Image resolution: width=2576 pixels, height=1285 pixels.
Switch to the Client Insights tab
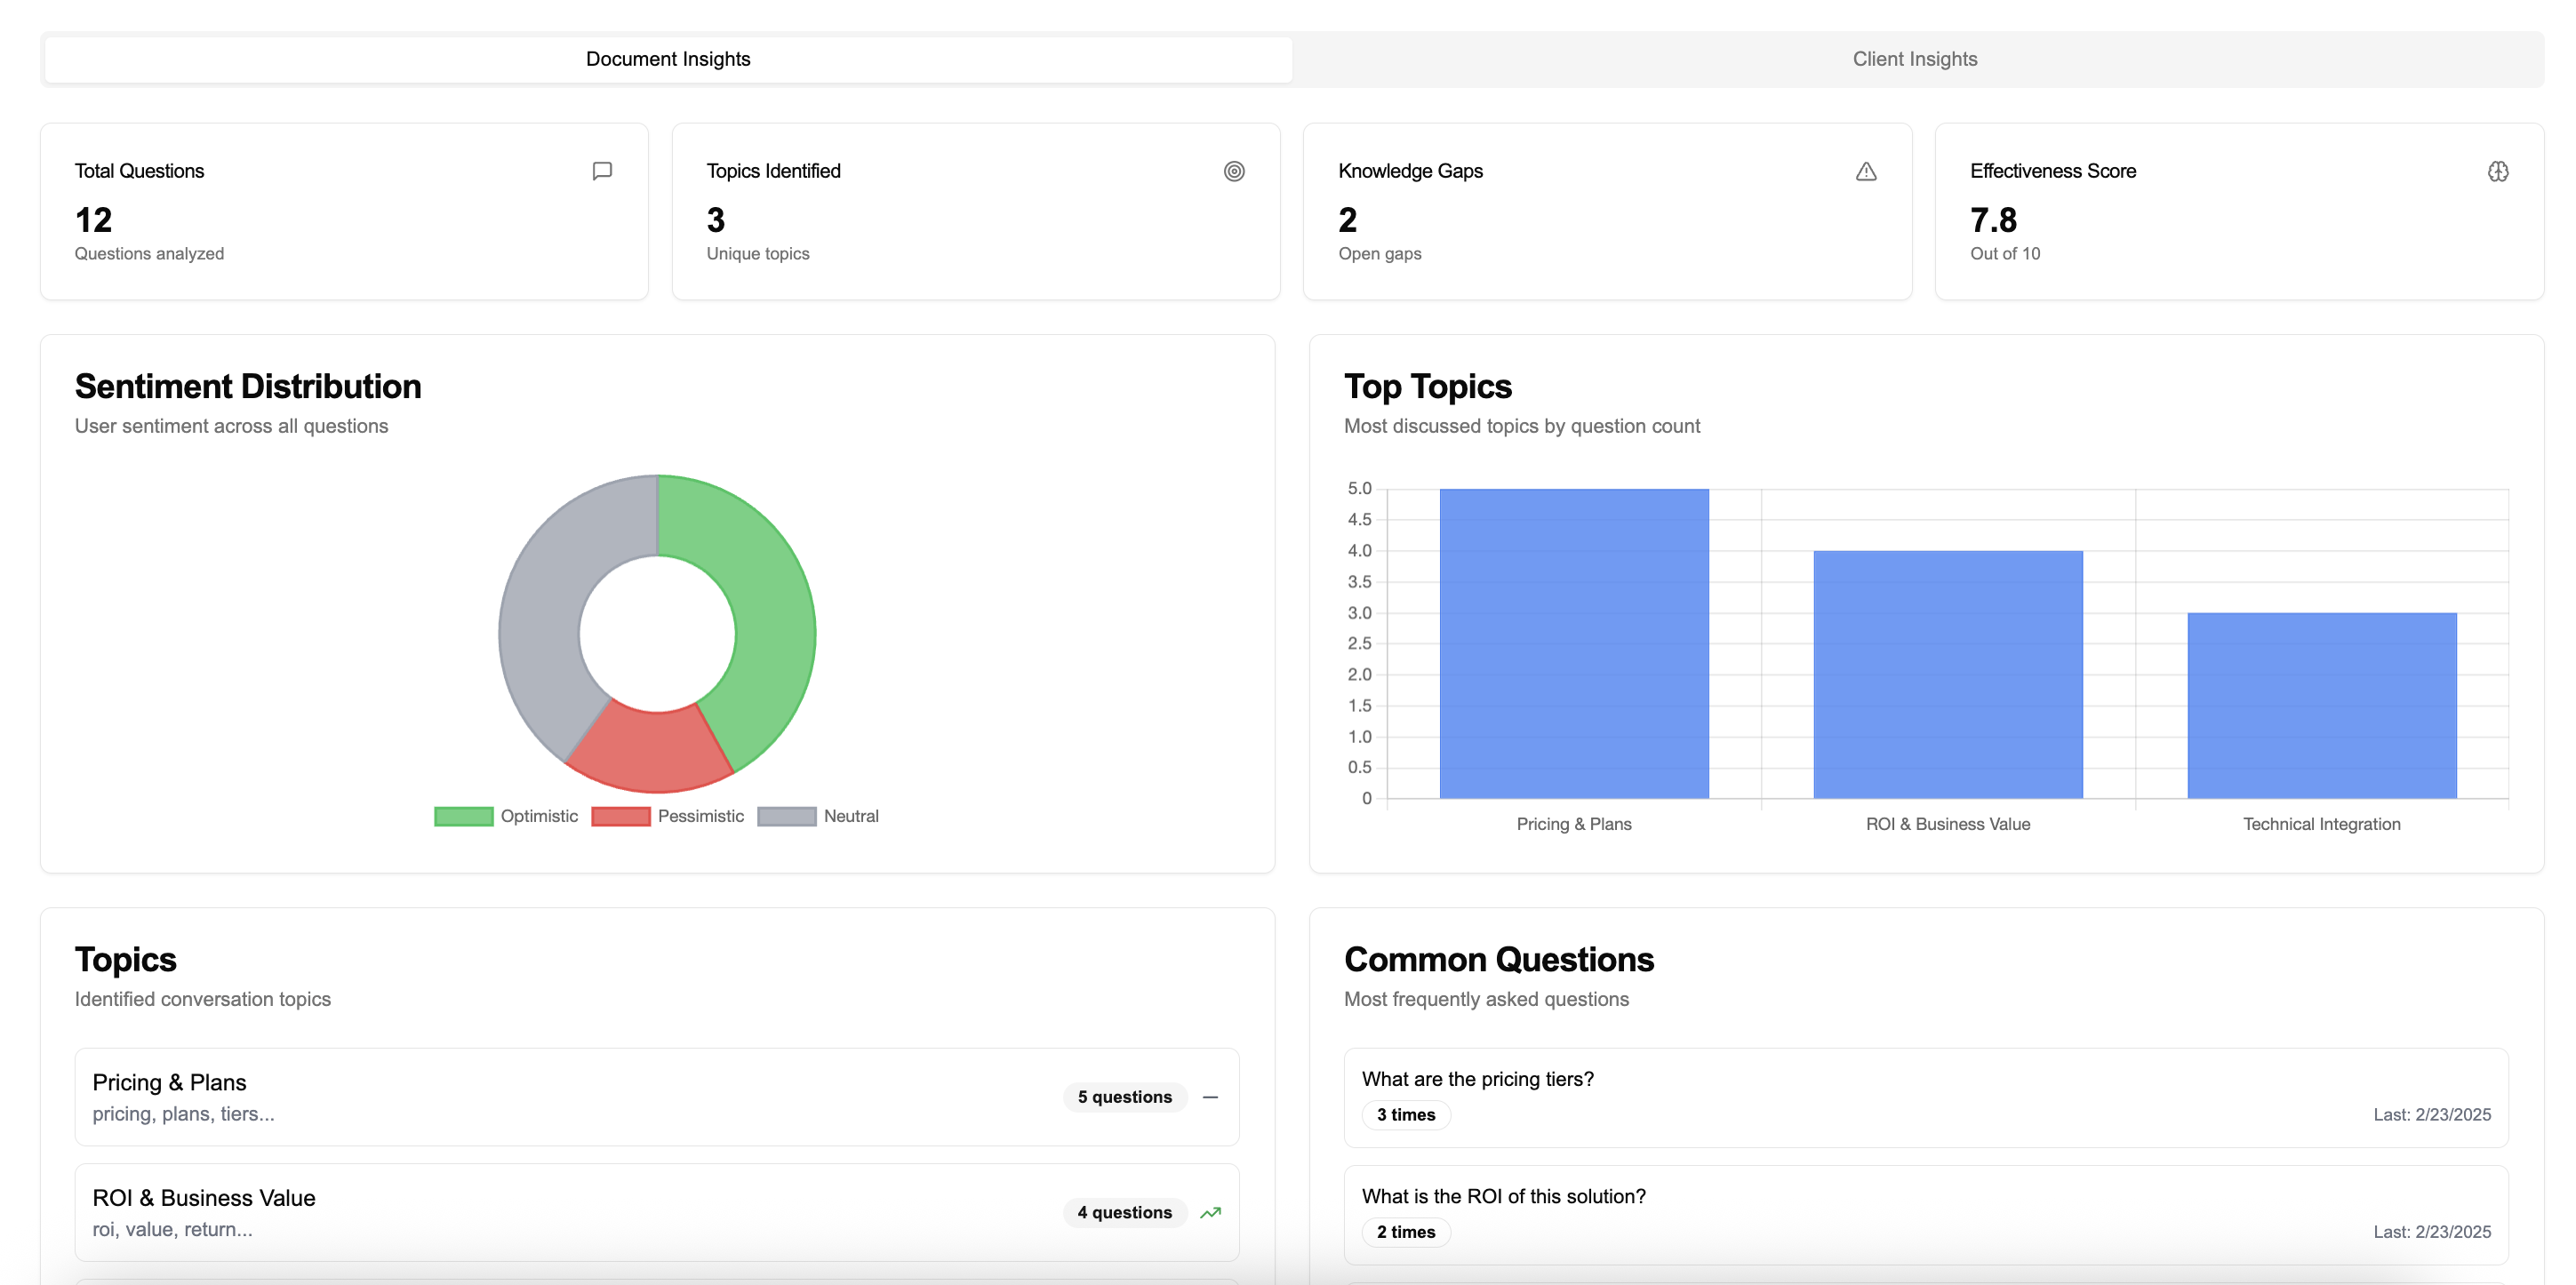coord(1914,58)
